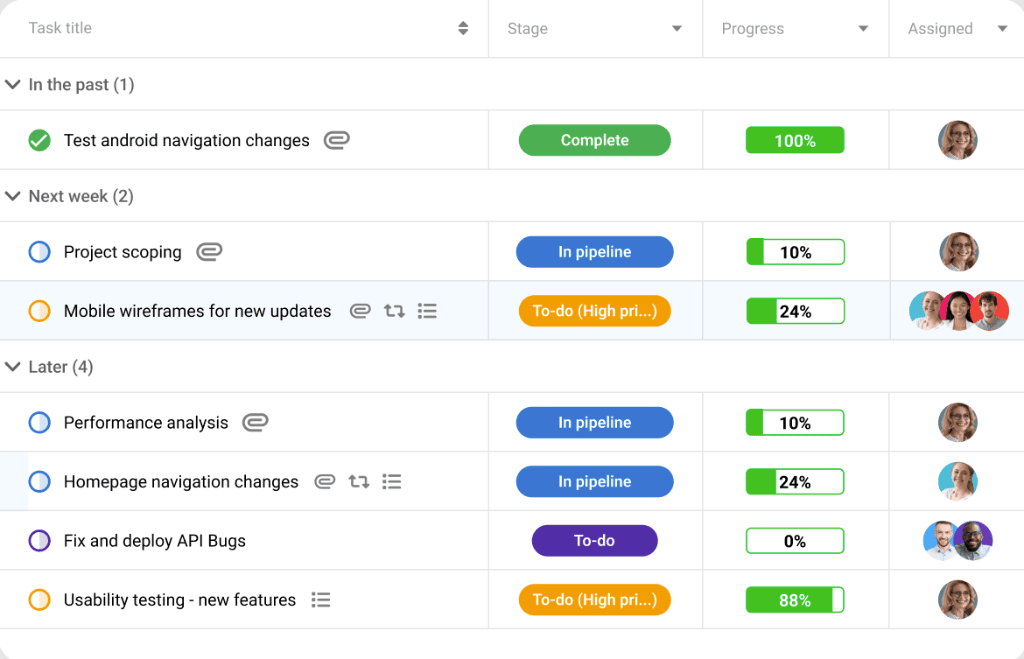Click assignee avatars for Mobile wireframes task
The image size is (1024, 659).
(959, 311)
